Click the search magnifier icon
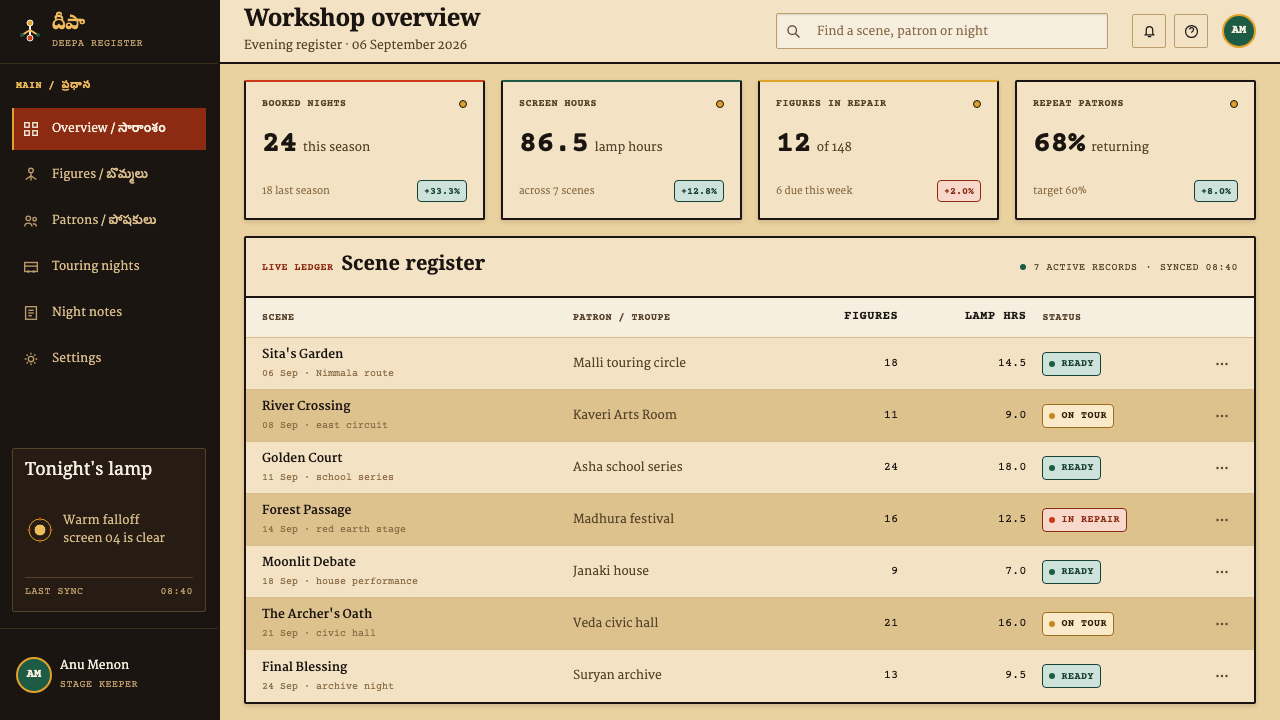 coord(793,31)
